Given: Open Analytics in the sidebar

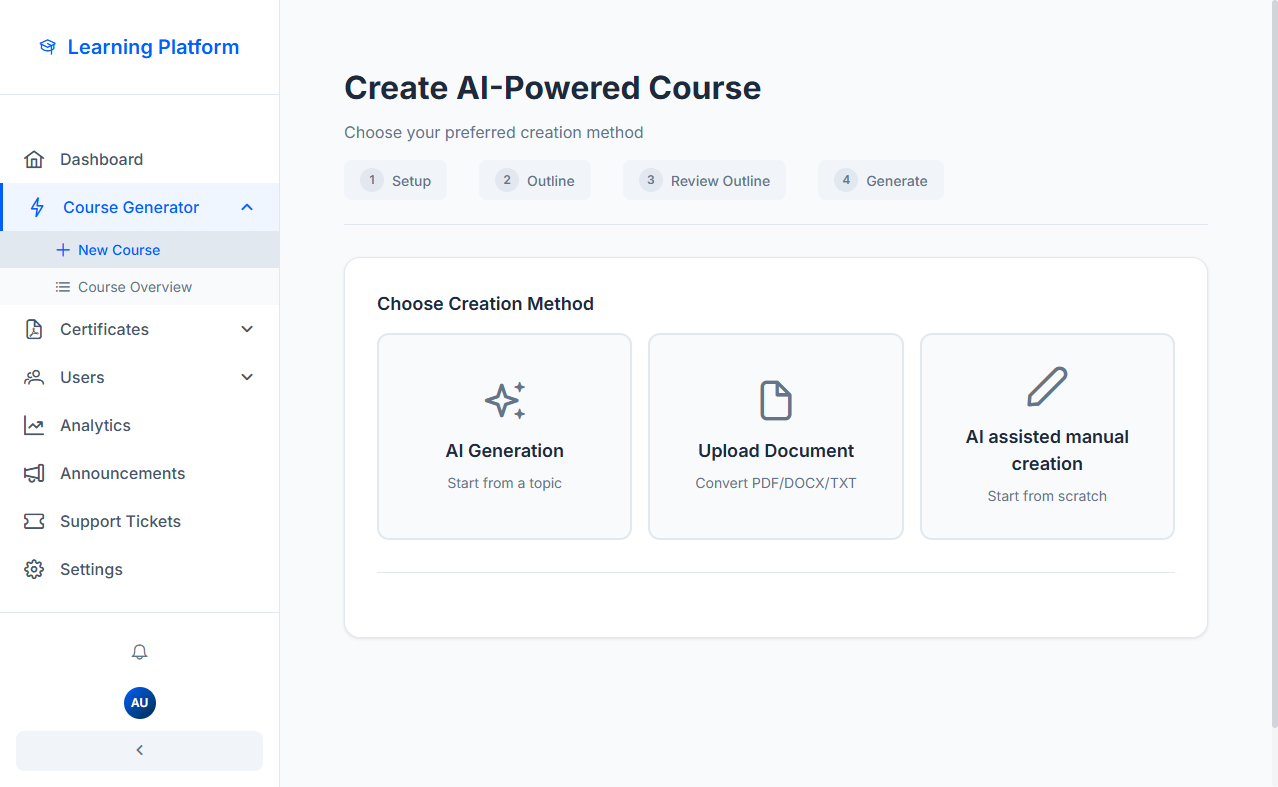Looking at the screenshot, I should click(x=95, y=426).
